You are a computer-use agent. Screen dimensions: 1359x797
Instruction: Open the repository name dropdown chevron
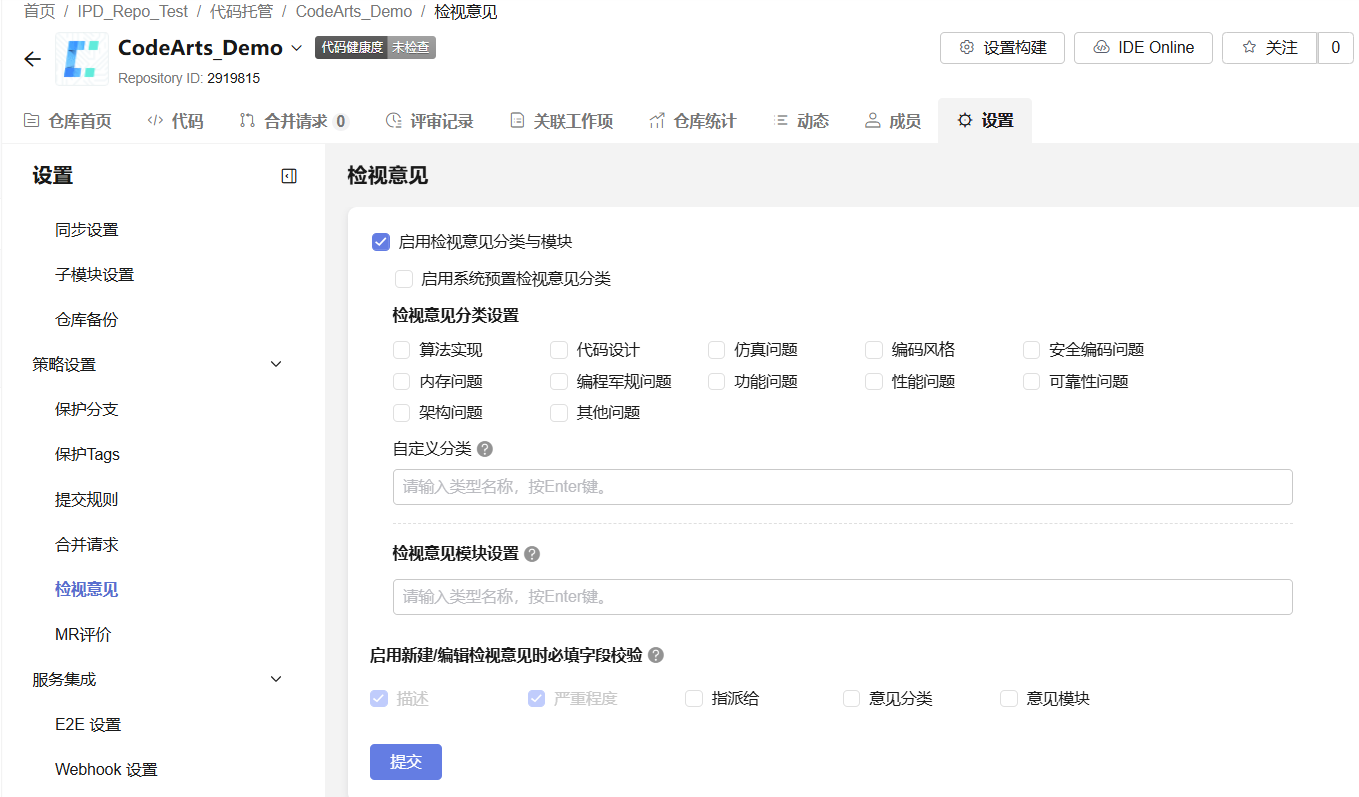296,48
